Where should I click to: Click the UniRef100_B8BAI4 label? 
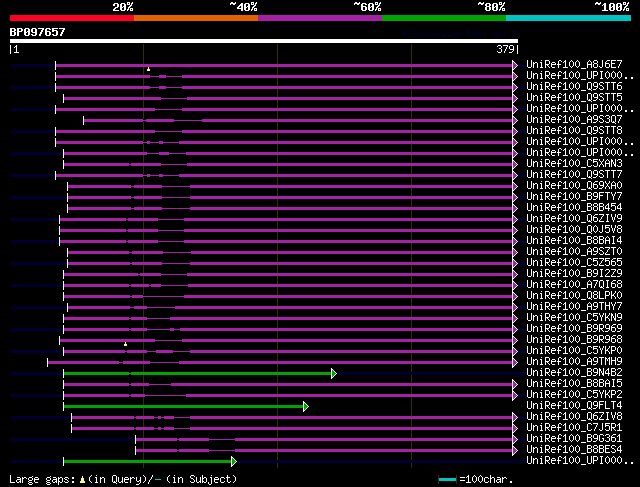pos(574,241)
